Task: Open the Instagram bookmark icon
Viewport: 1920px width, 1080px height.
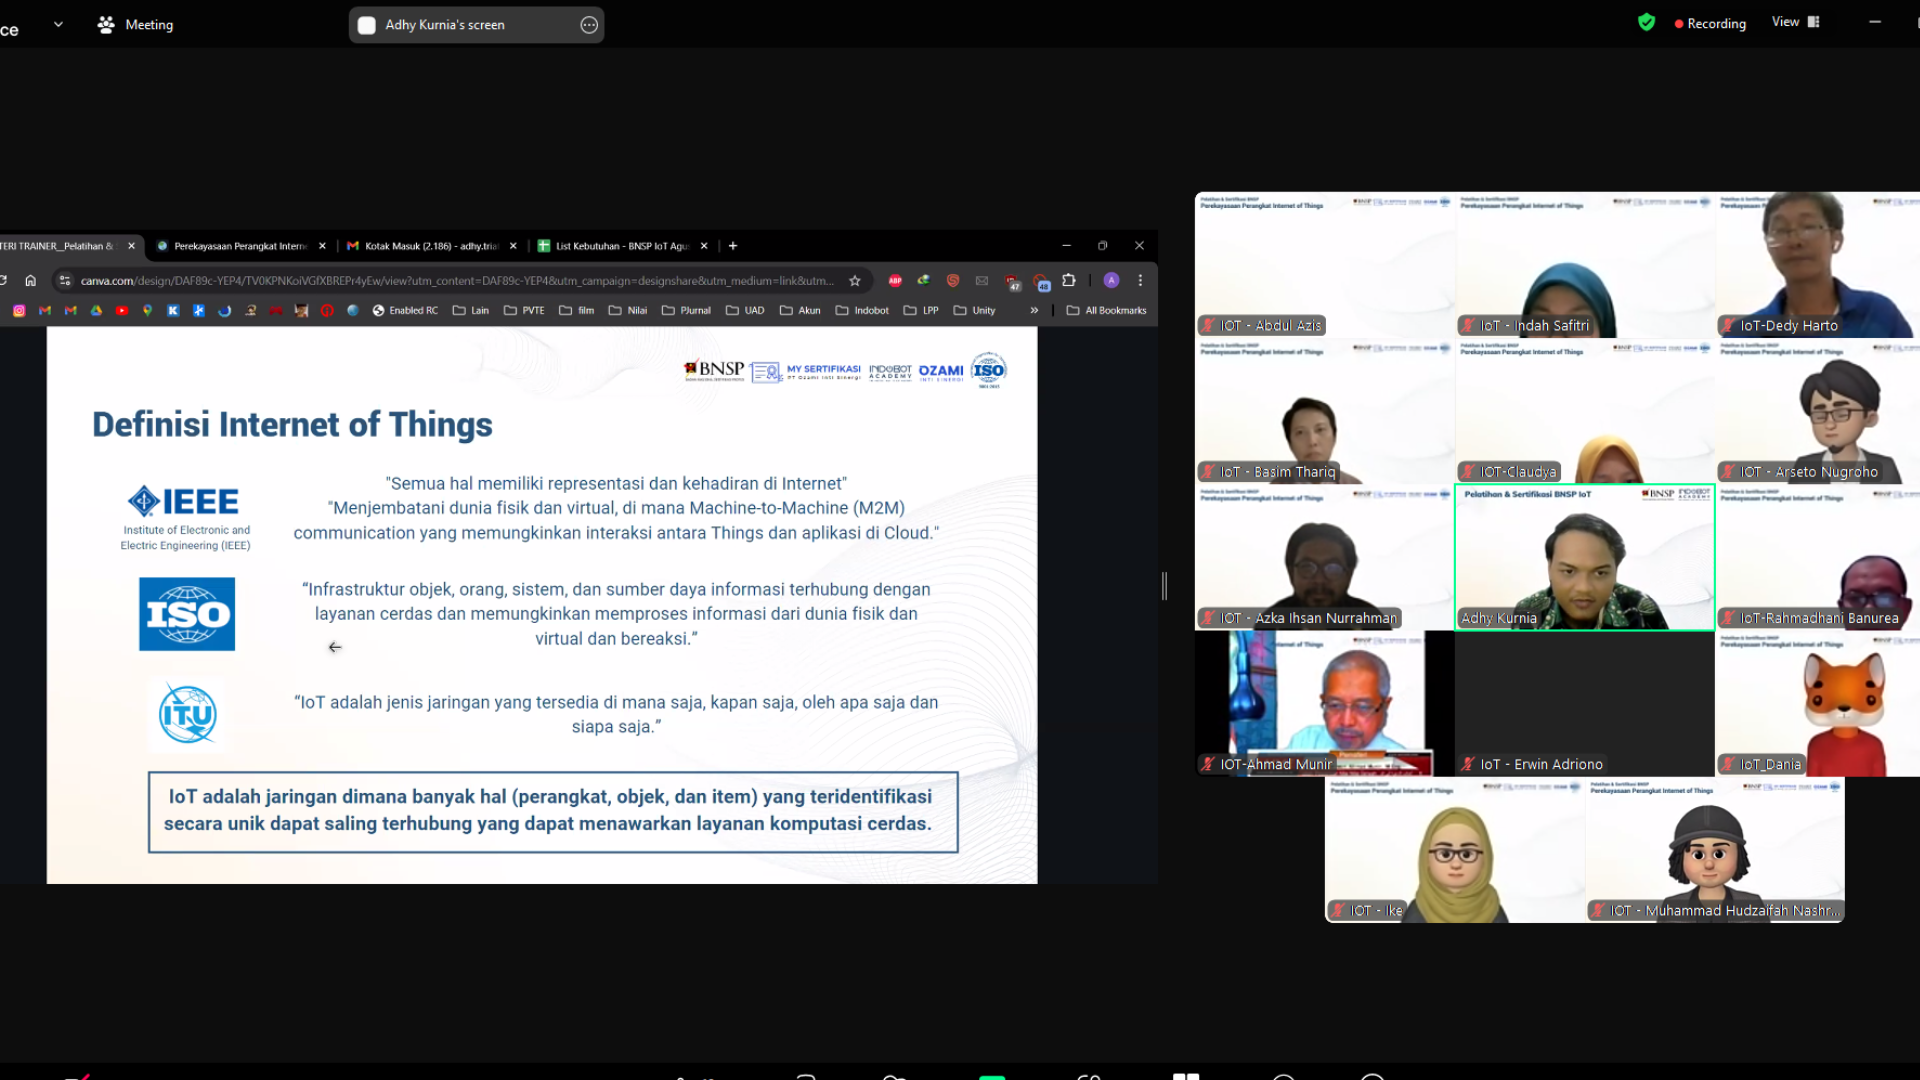Action: click(19, 311)
